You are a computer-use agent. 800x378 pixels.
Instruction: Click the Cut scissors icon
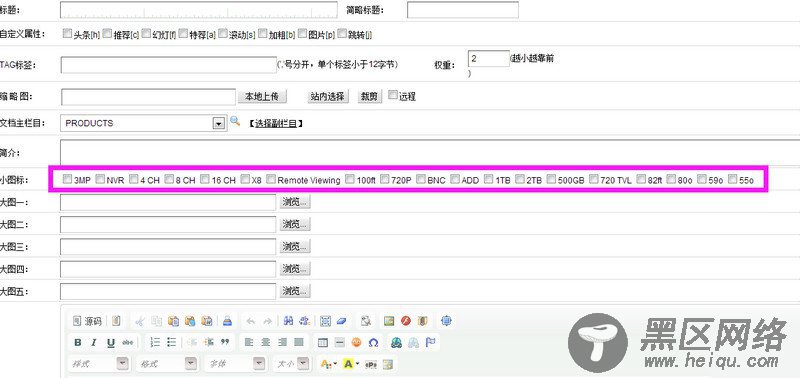[140, 321]
